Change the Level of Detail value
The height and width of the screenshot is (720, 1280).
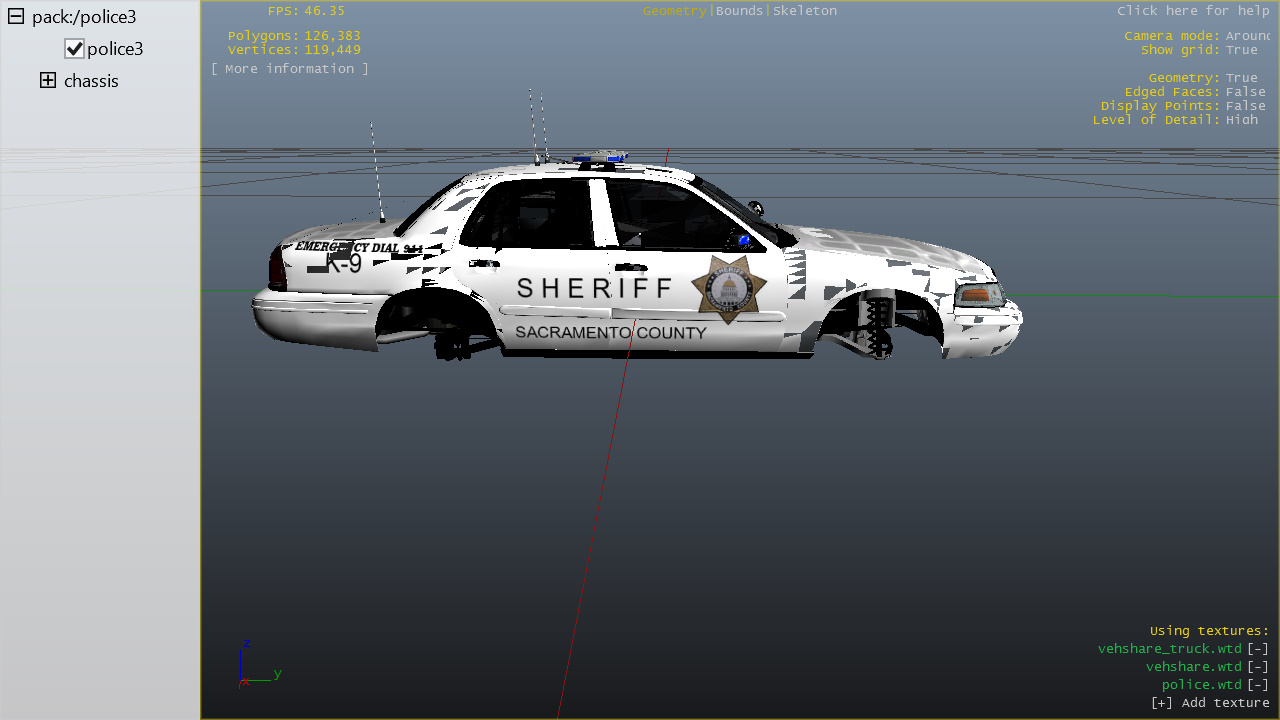click(1241, 120)
